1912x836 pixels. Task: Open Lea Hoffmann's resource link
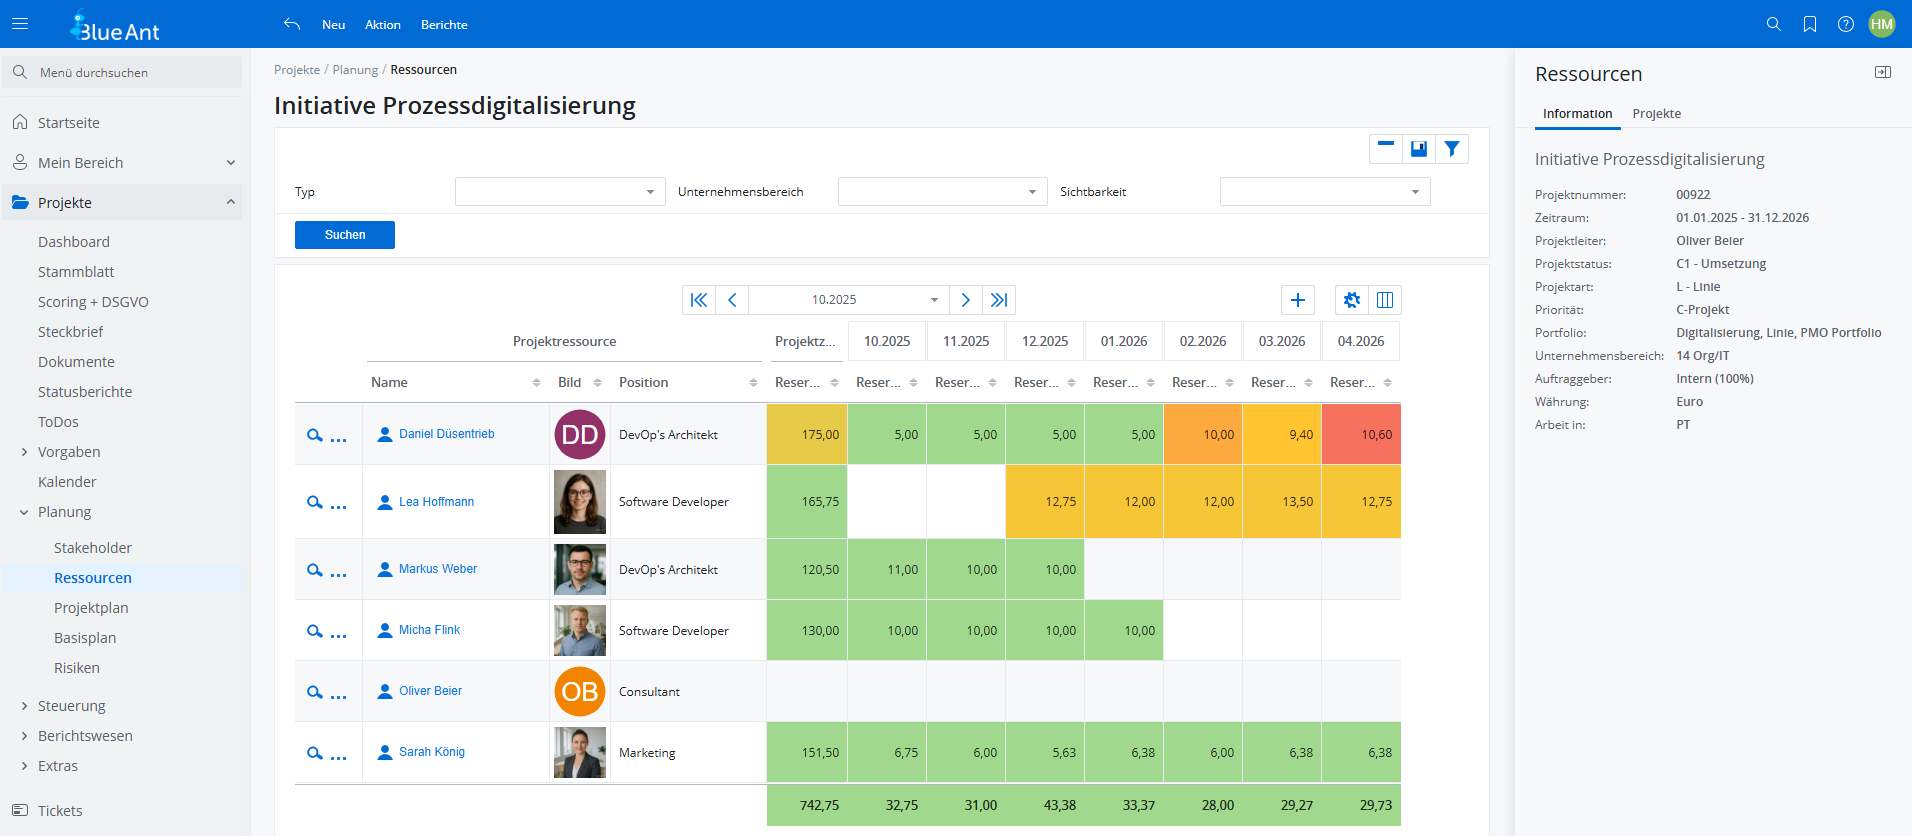pos(436,502)
